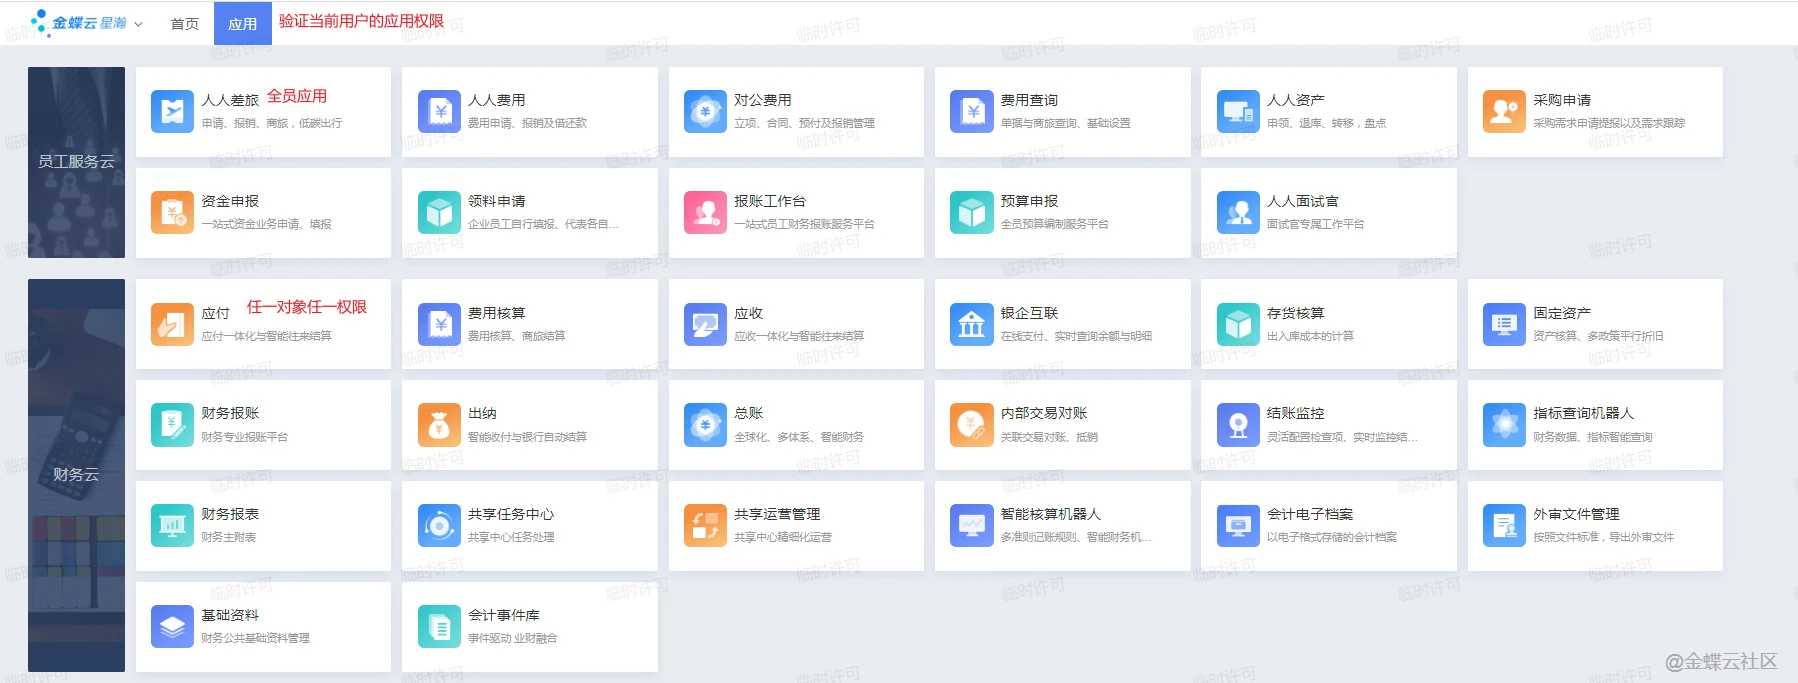Screen dimensions: 1798x683
Task: Click description 全员预算编制服务平台
Action: click(1054, 224)
